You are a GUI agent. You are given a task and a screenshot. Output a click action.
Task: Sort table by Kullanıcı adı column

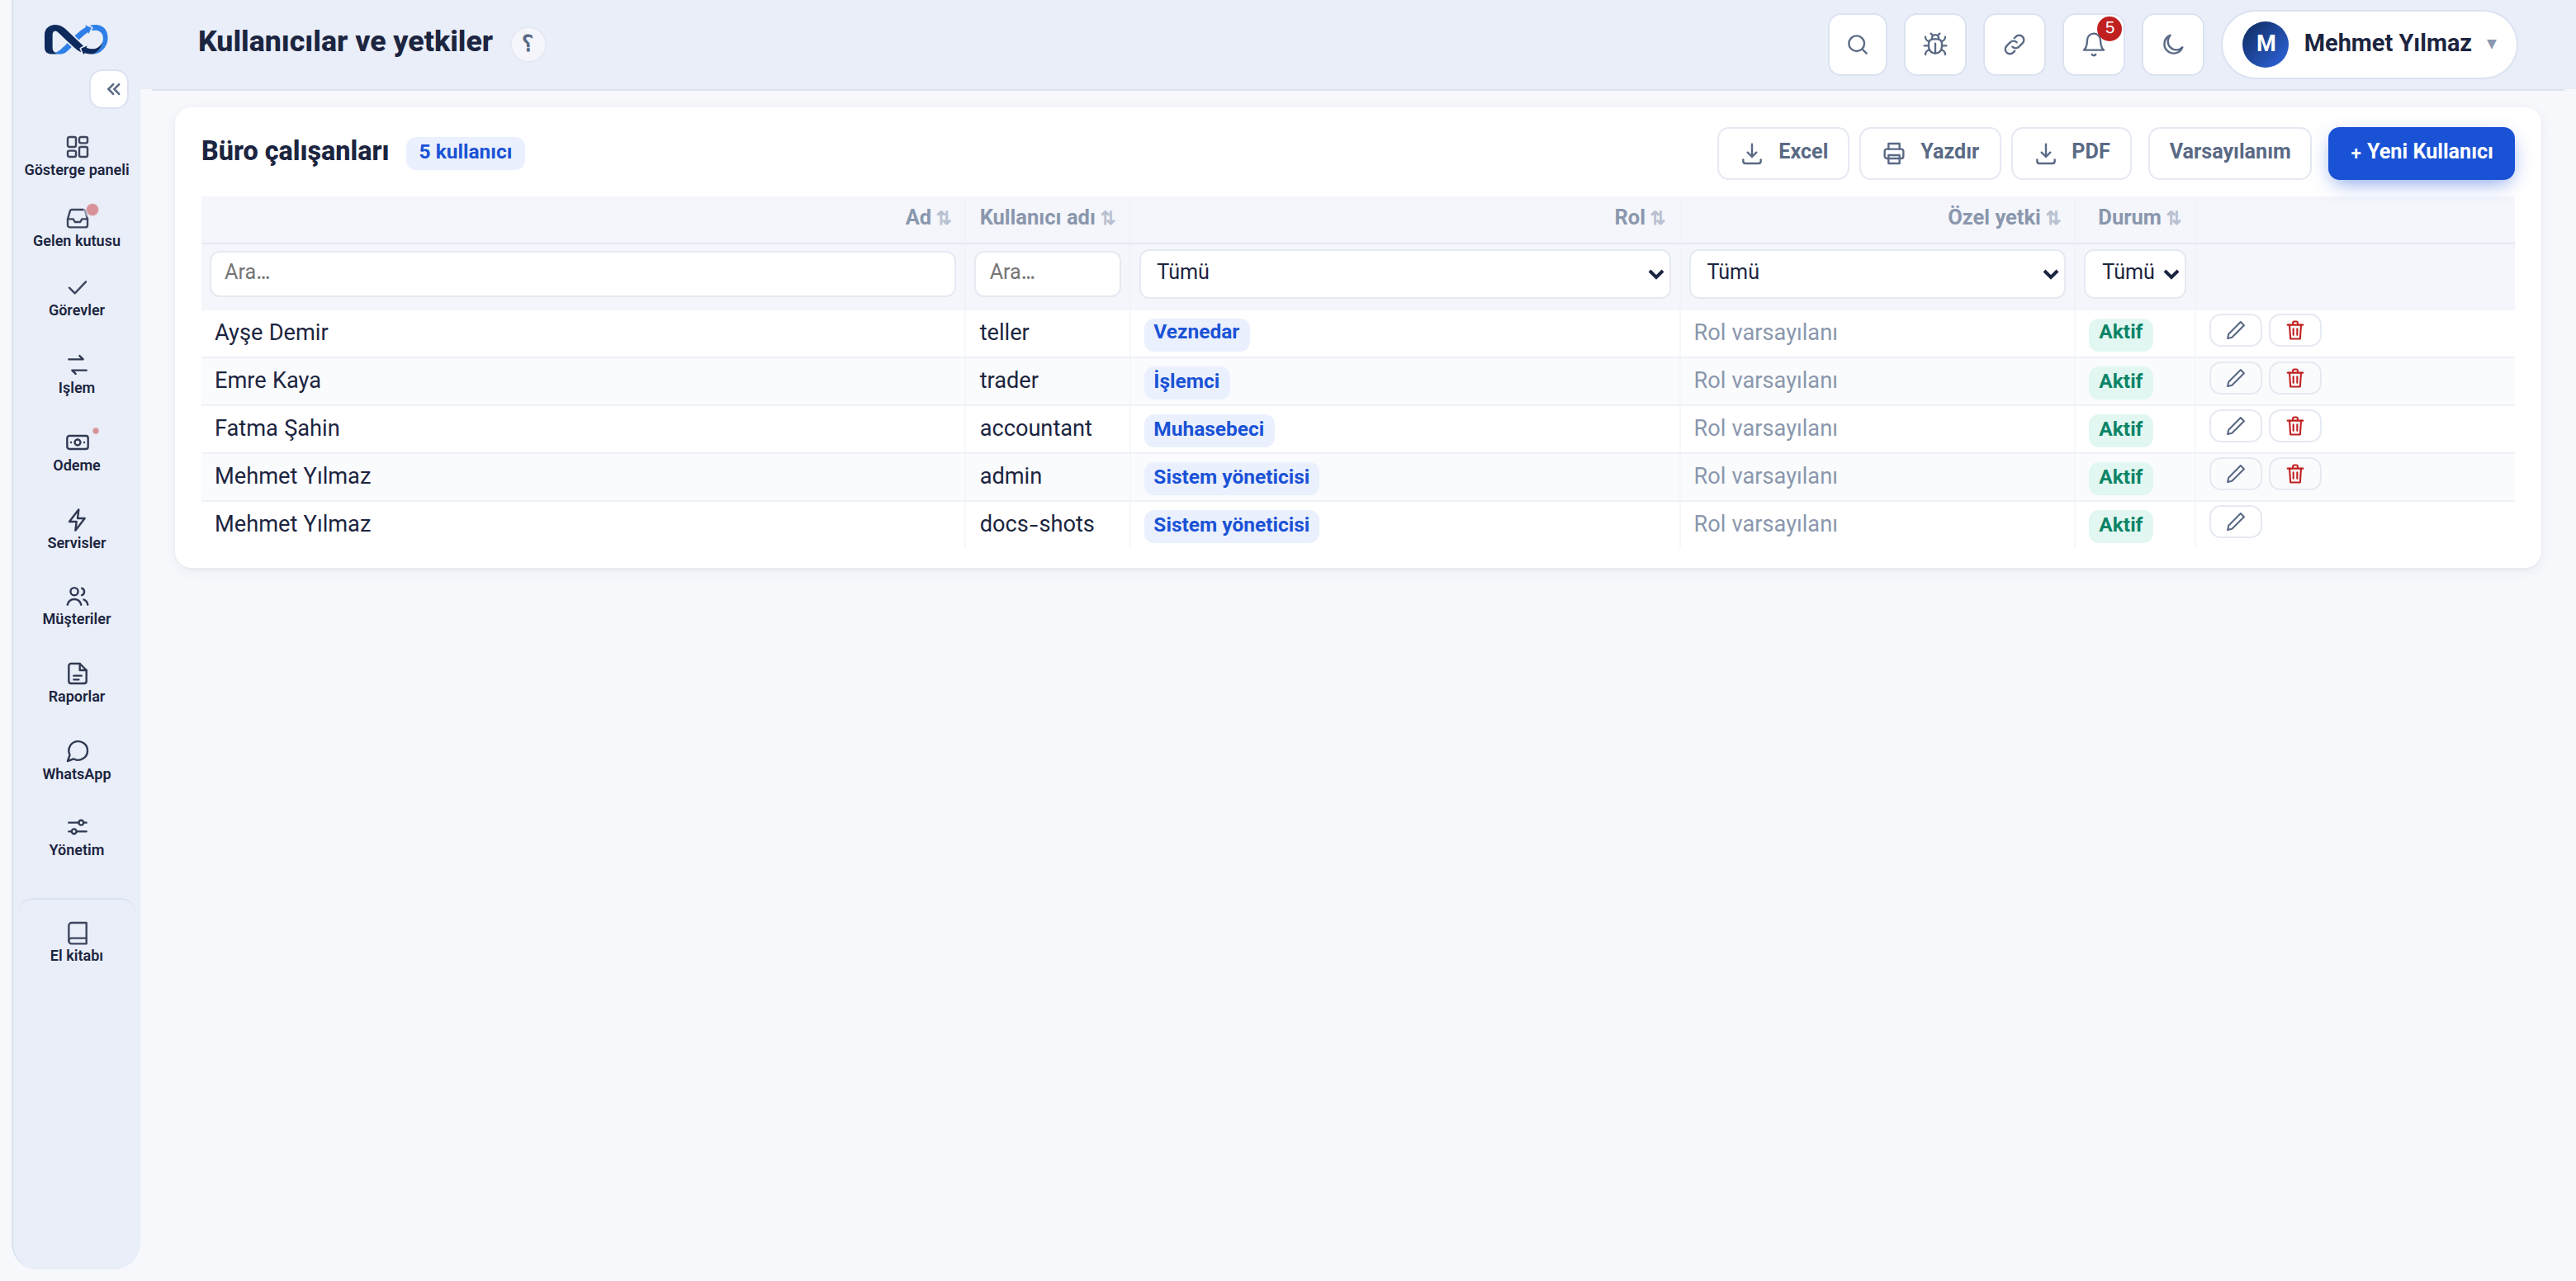point(1047,218)
